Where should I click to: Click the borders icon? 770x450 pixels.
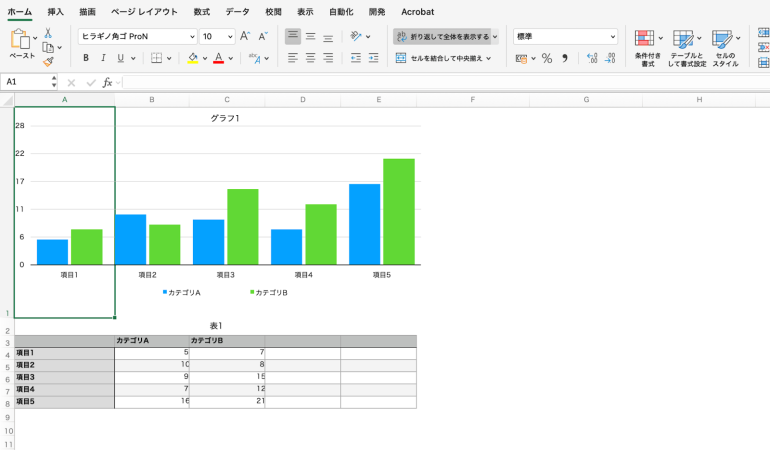(x=156, y=58)
